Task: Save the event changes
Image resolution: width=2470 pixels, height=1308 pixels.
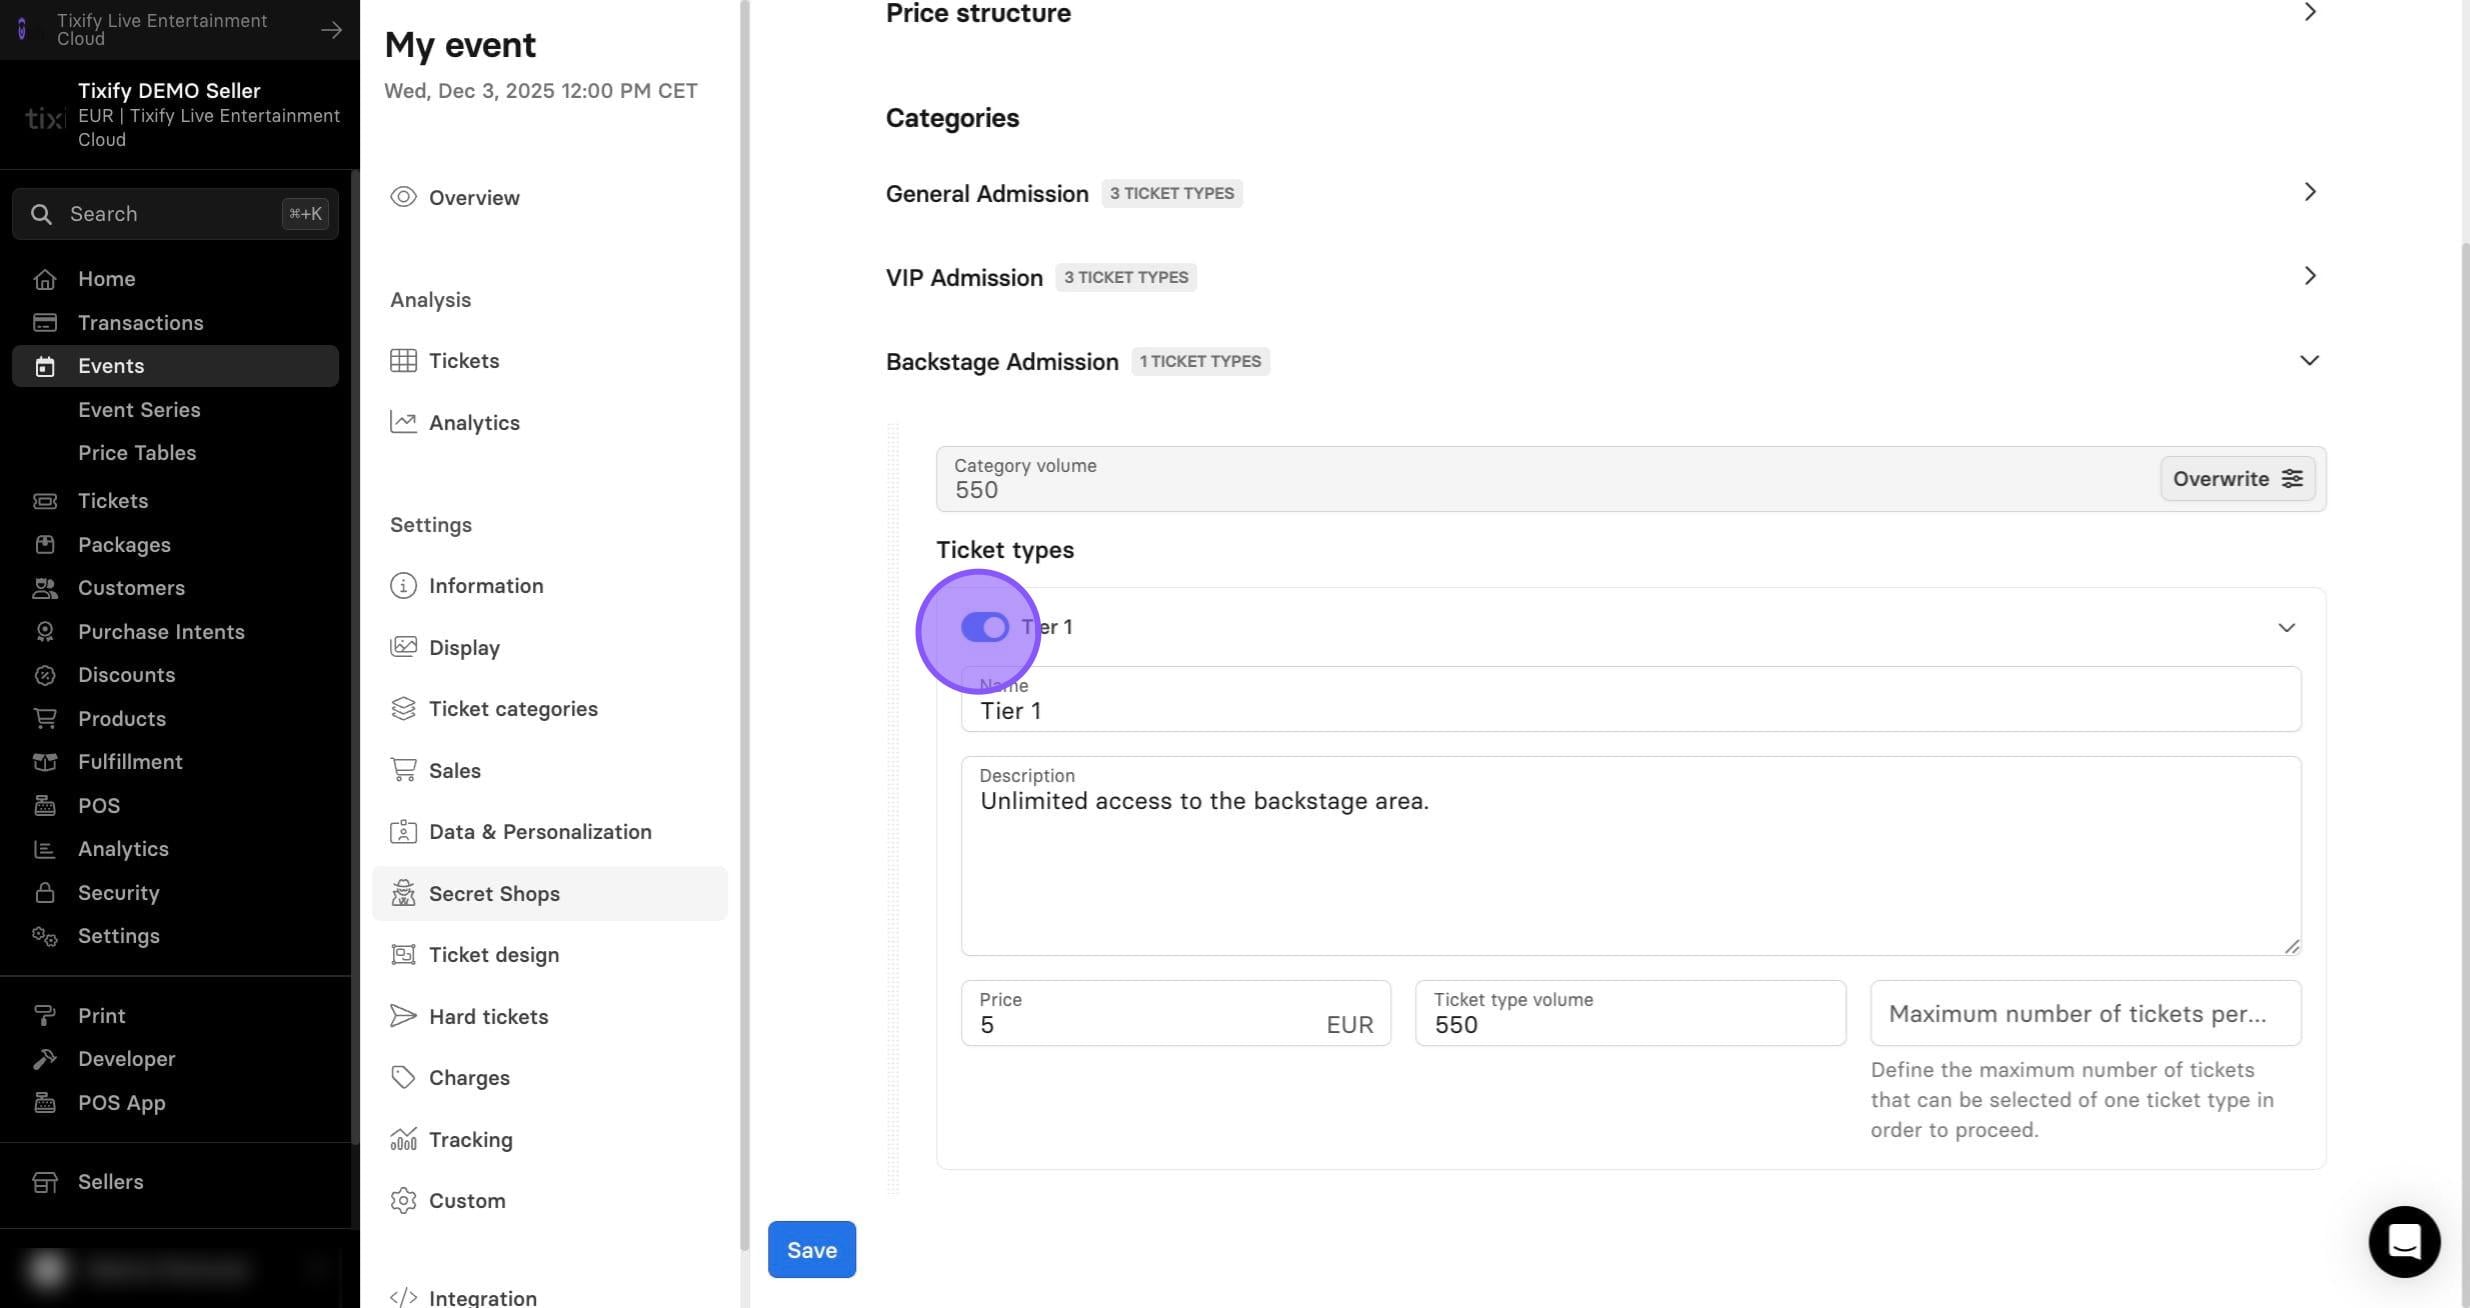Action: (x=812, y=1249)
